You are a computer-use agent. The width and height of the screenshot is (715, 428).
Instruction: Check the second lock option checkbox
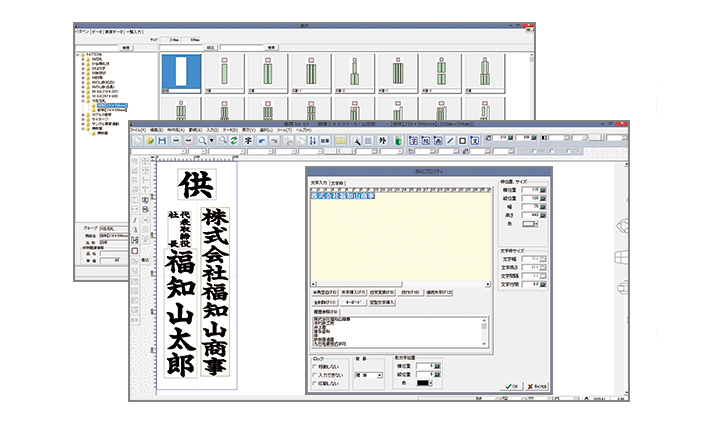[x=315, y=374]
